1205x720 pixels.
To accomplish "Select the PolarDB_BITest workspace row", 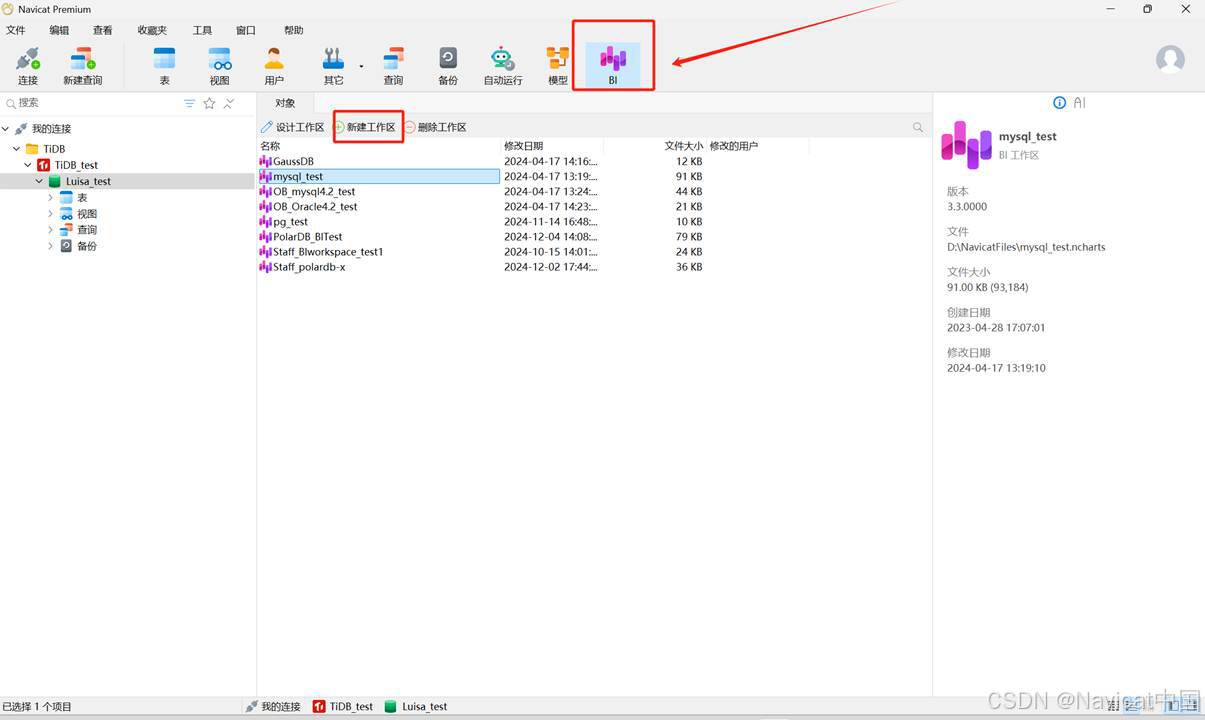I will click(x=379, y=236).
